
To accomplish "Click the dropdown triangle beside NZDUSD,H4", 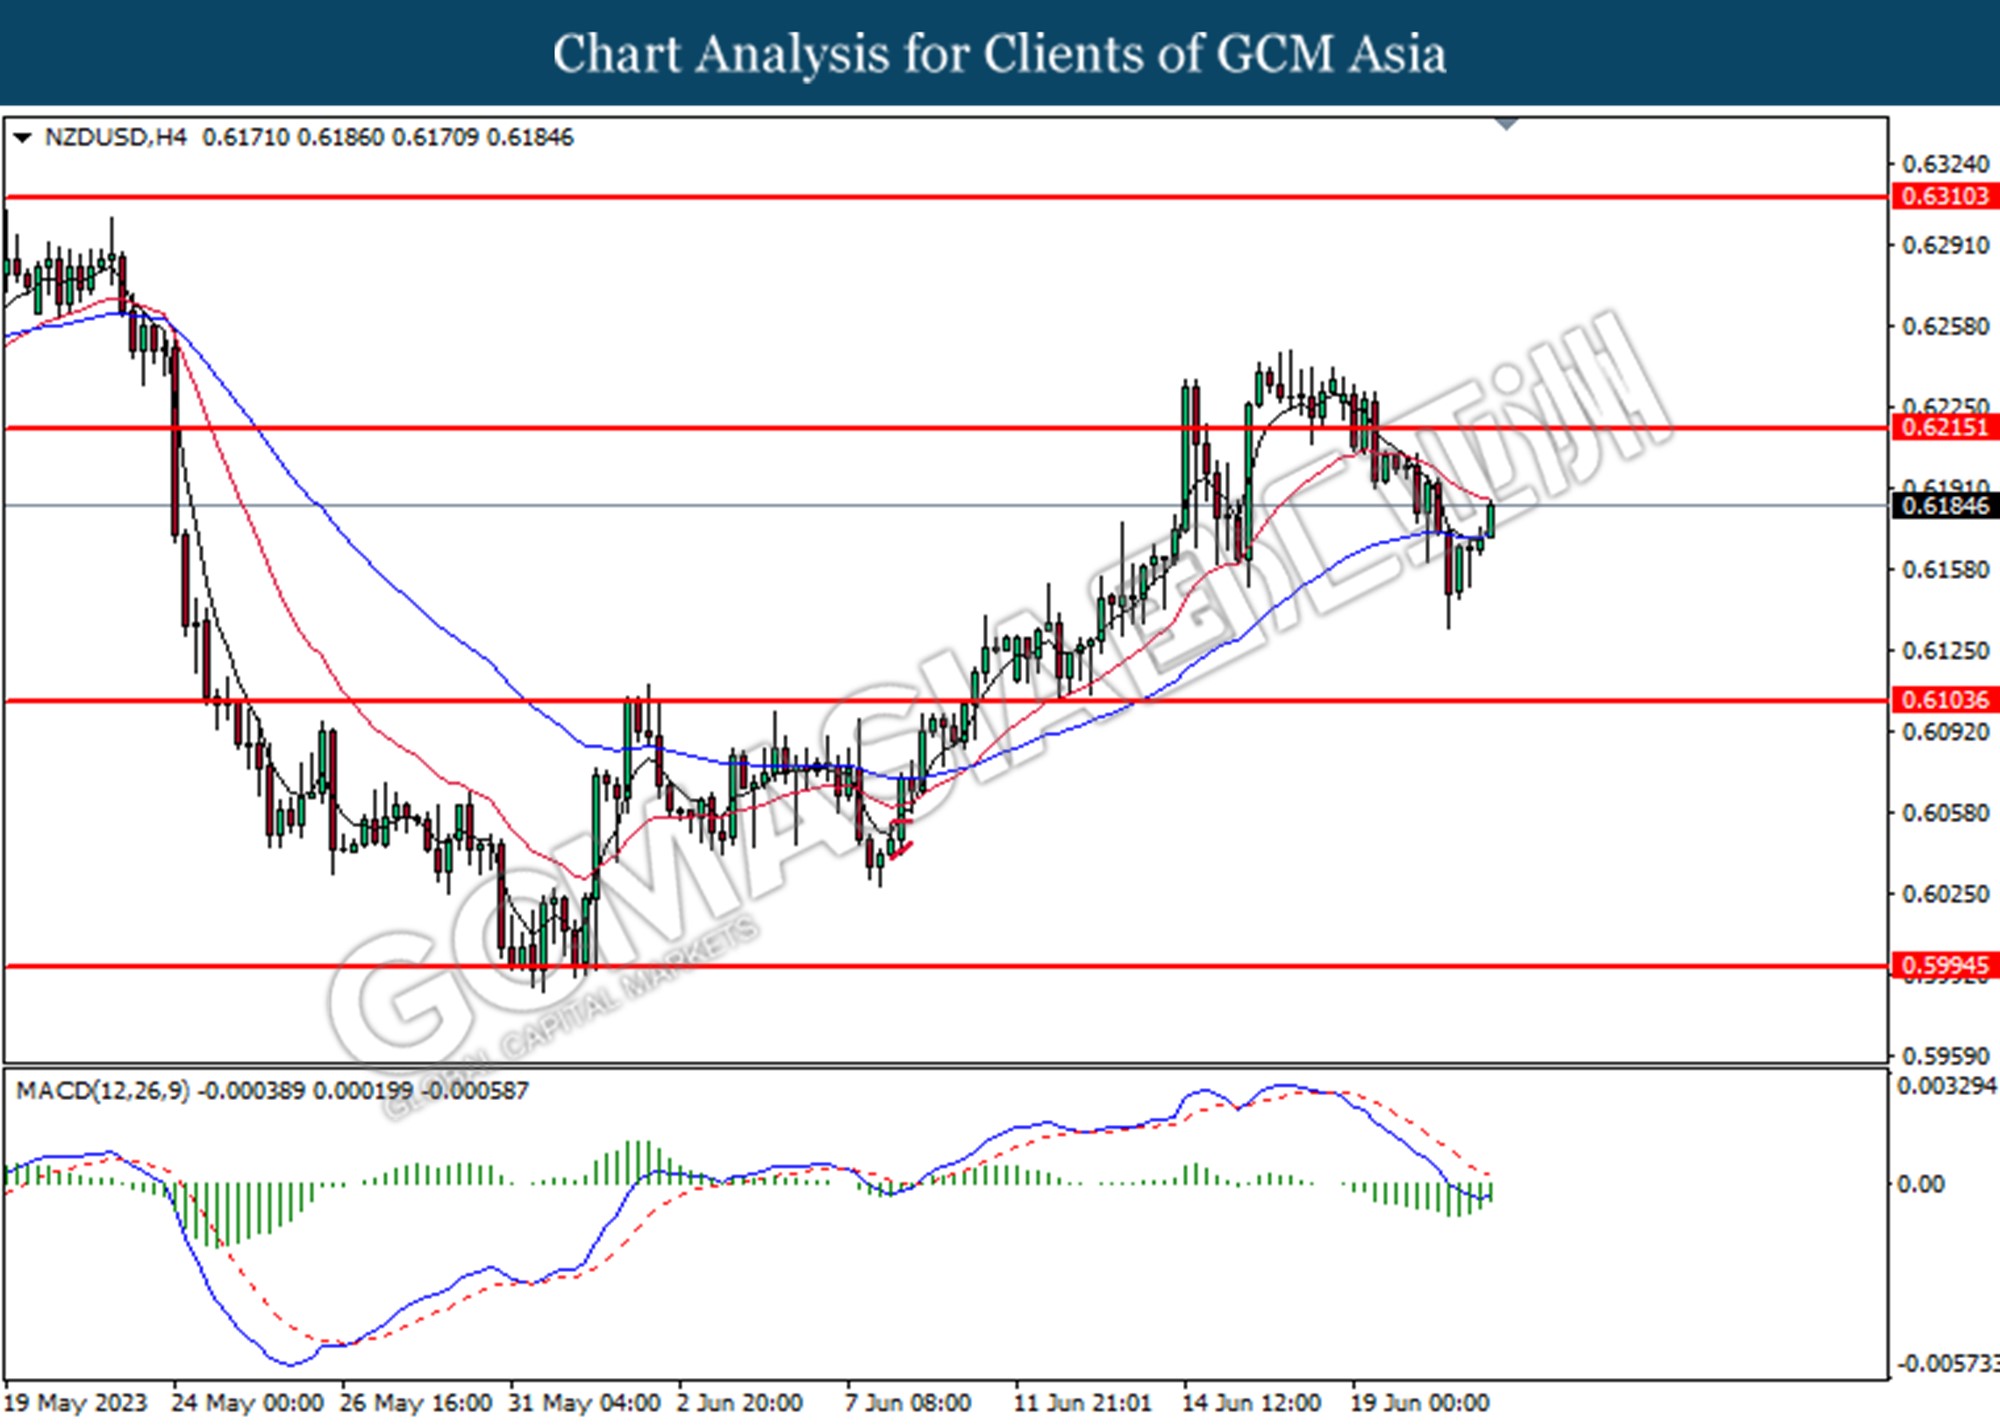I will click(22, 137).
